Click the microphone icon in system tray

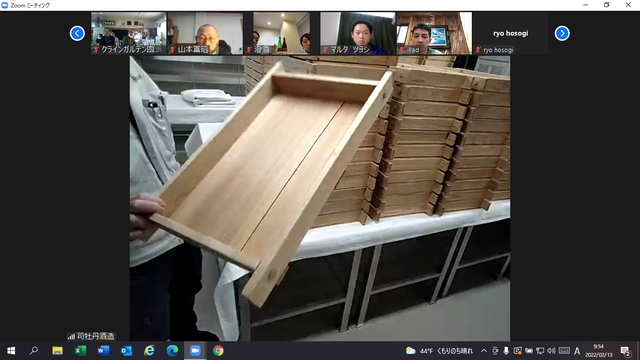point(506,351)
